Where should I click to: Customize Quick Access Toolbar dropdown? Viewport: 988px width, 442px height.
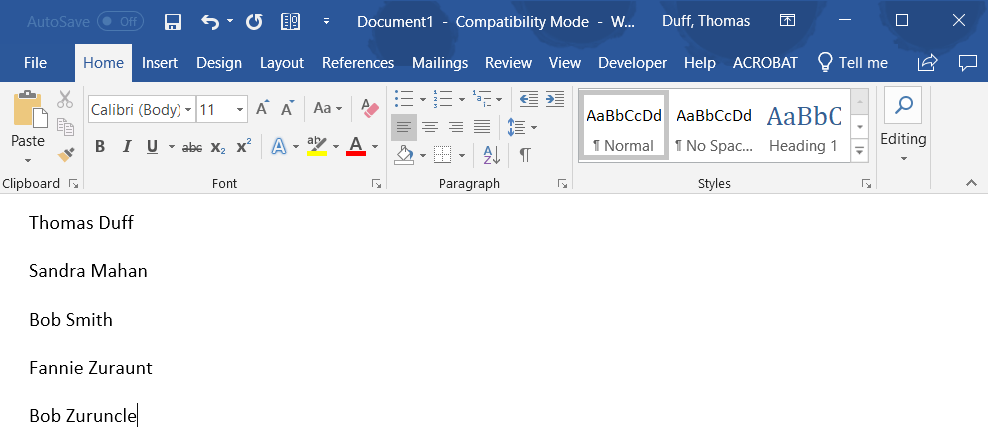pos(326,21)
